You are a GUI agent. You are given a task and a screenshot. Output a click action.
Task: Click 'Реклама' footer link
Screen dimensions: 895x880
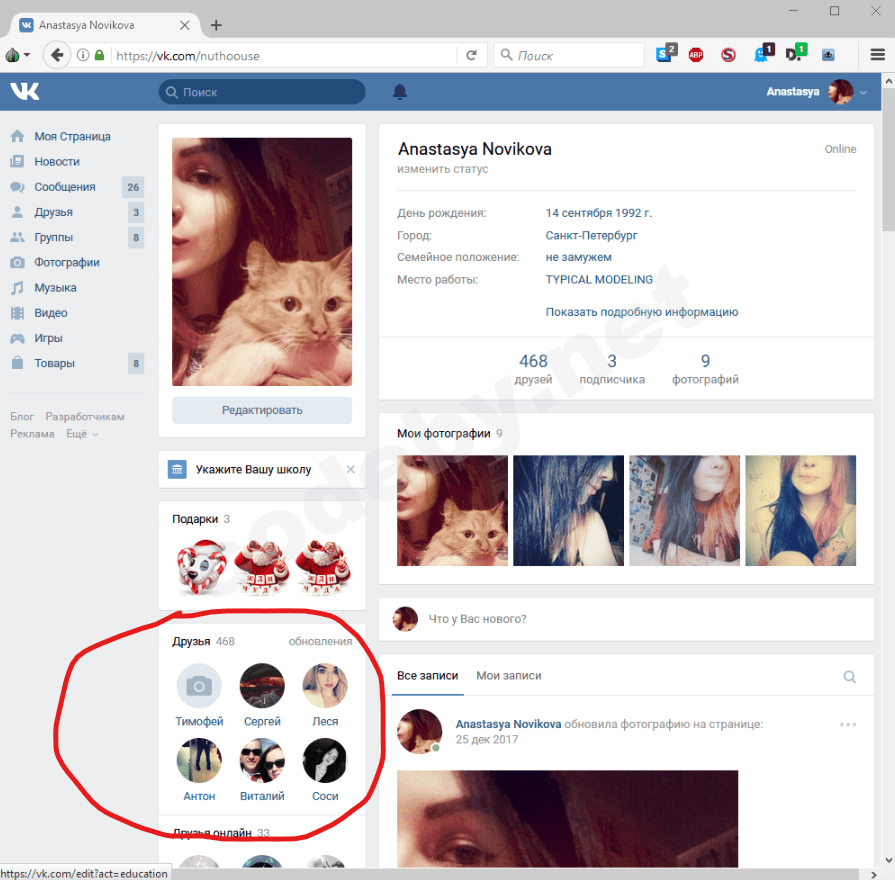[x=32, y=434]
